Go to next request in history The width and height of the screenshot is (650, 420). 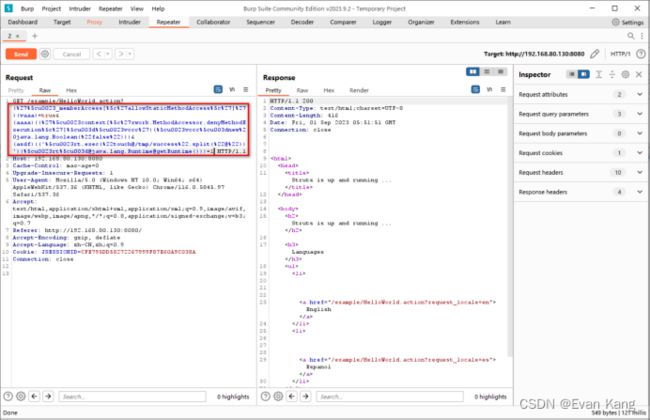tap(121, 54)
